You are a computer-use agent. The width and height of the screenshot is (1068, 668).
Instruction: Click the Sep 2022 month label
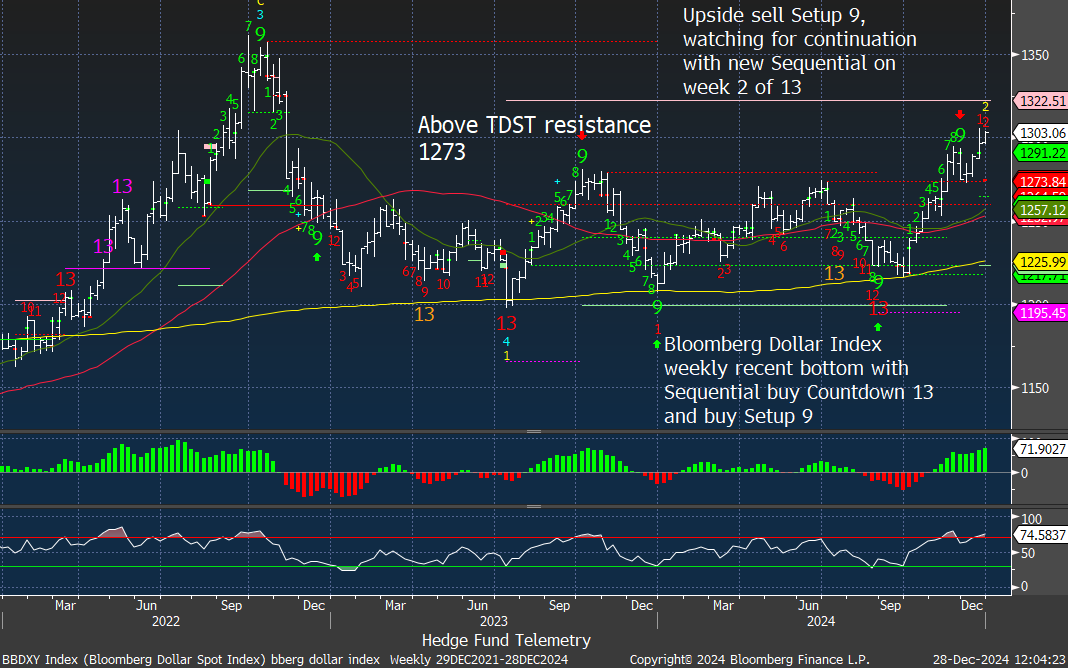pos(231,605)
